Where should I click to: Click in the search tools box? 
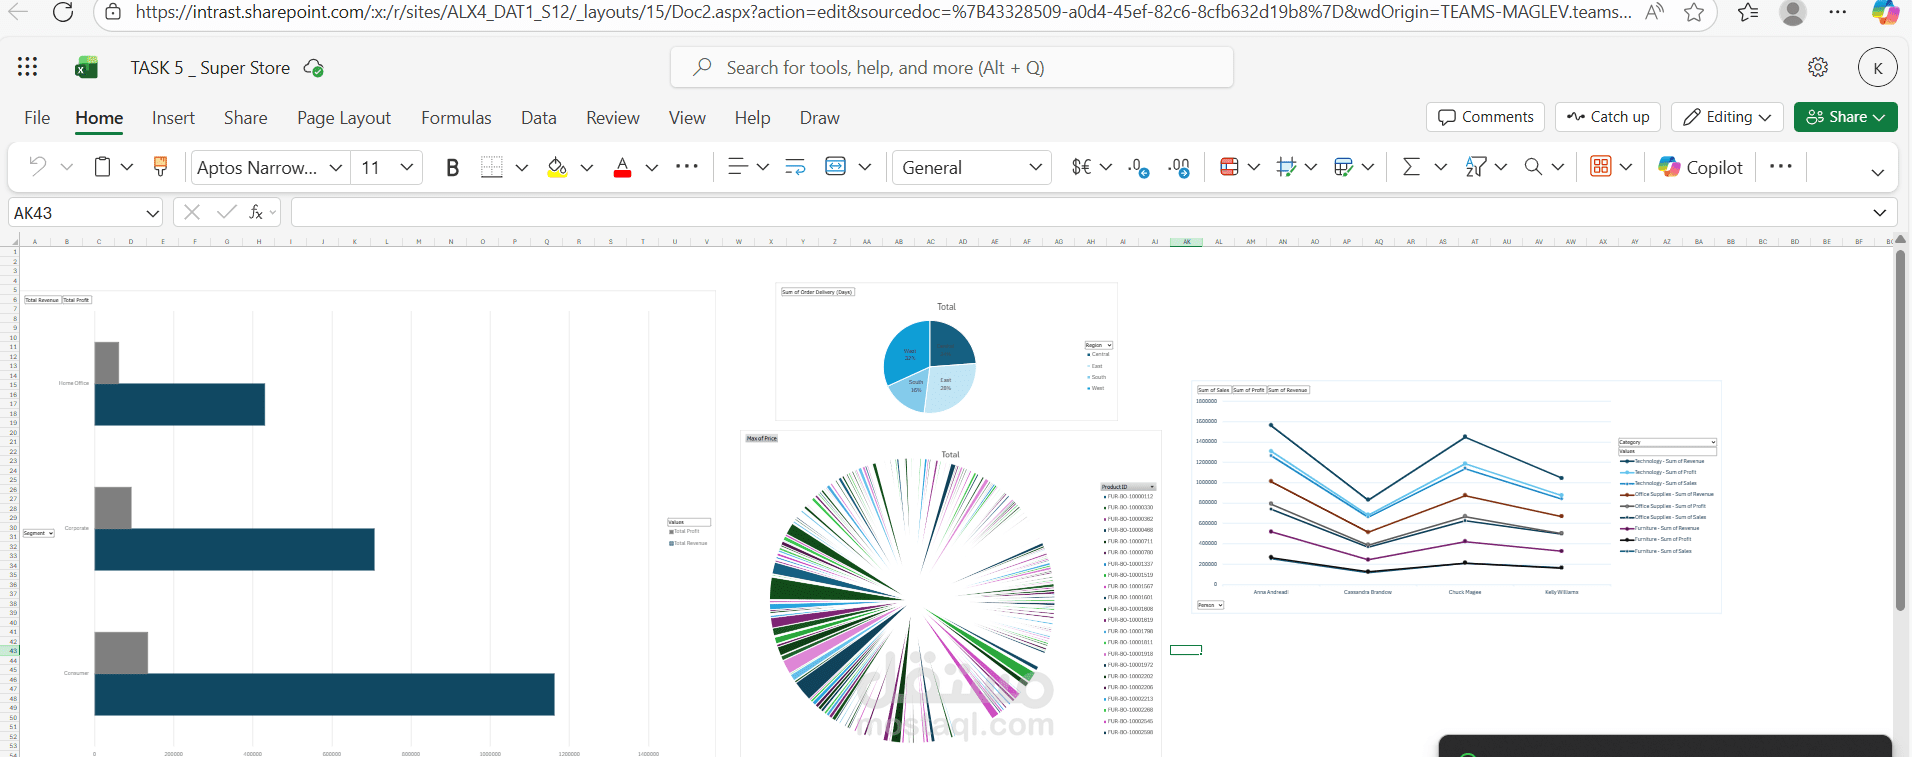pyautogui.click(x=951, y=67)
